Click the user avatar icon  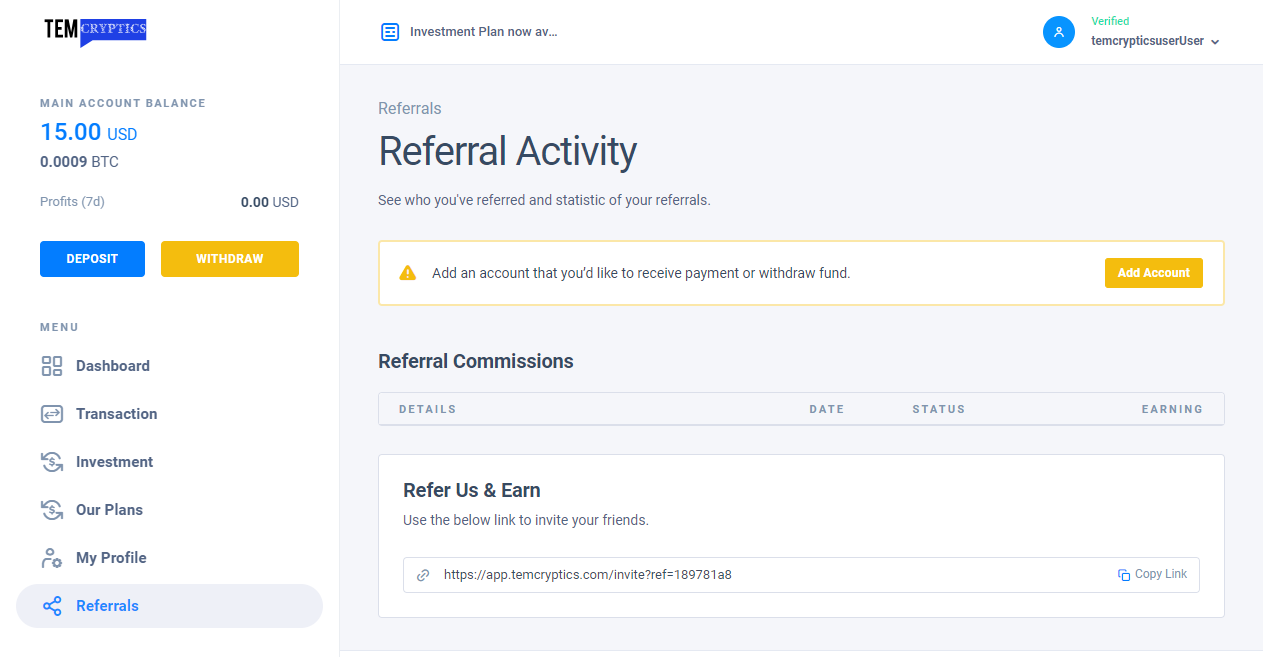1058,32
